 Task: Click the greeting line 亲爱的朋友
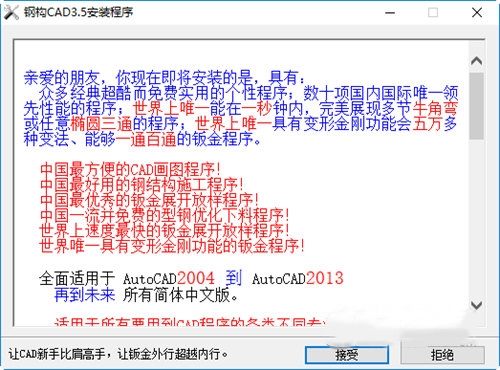(x=61, y=78)
